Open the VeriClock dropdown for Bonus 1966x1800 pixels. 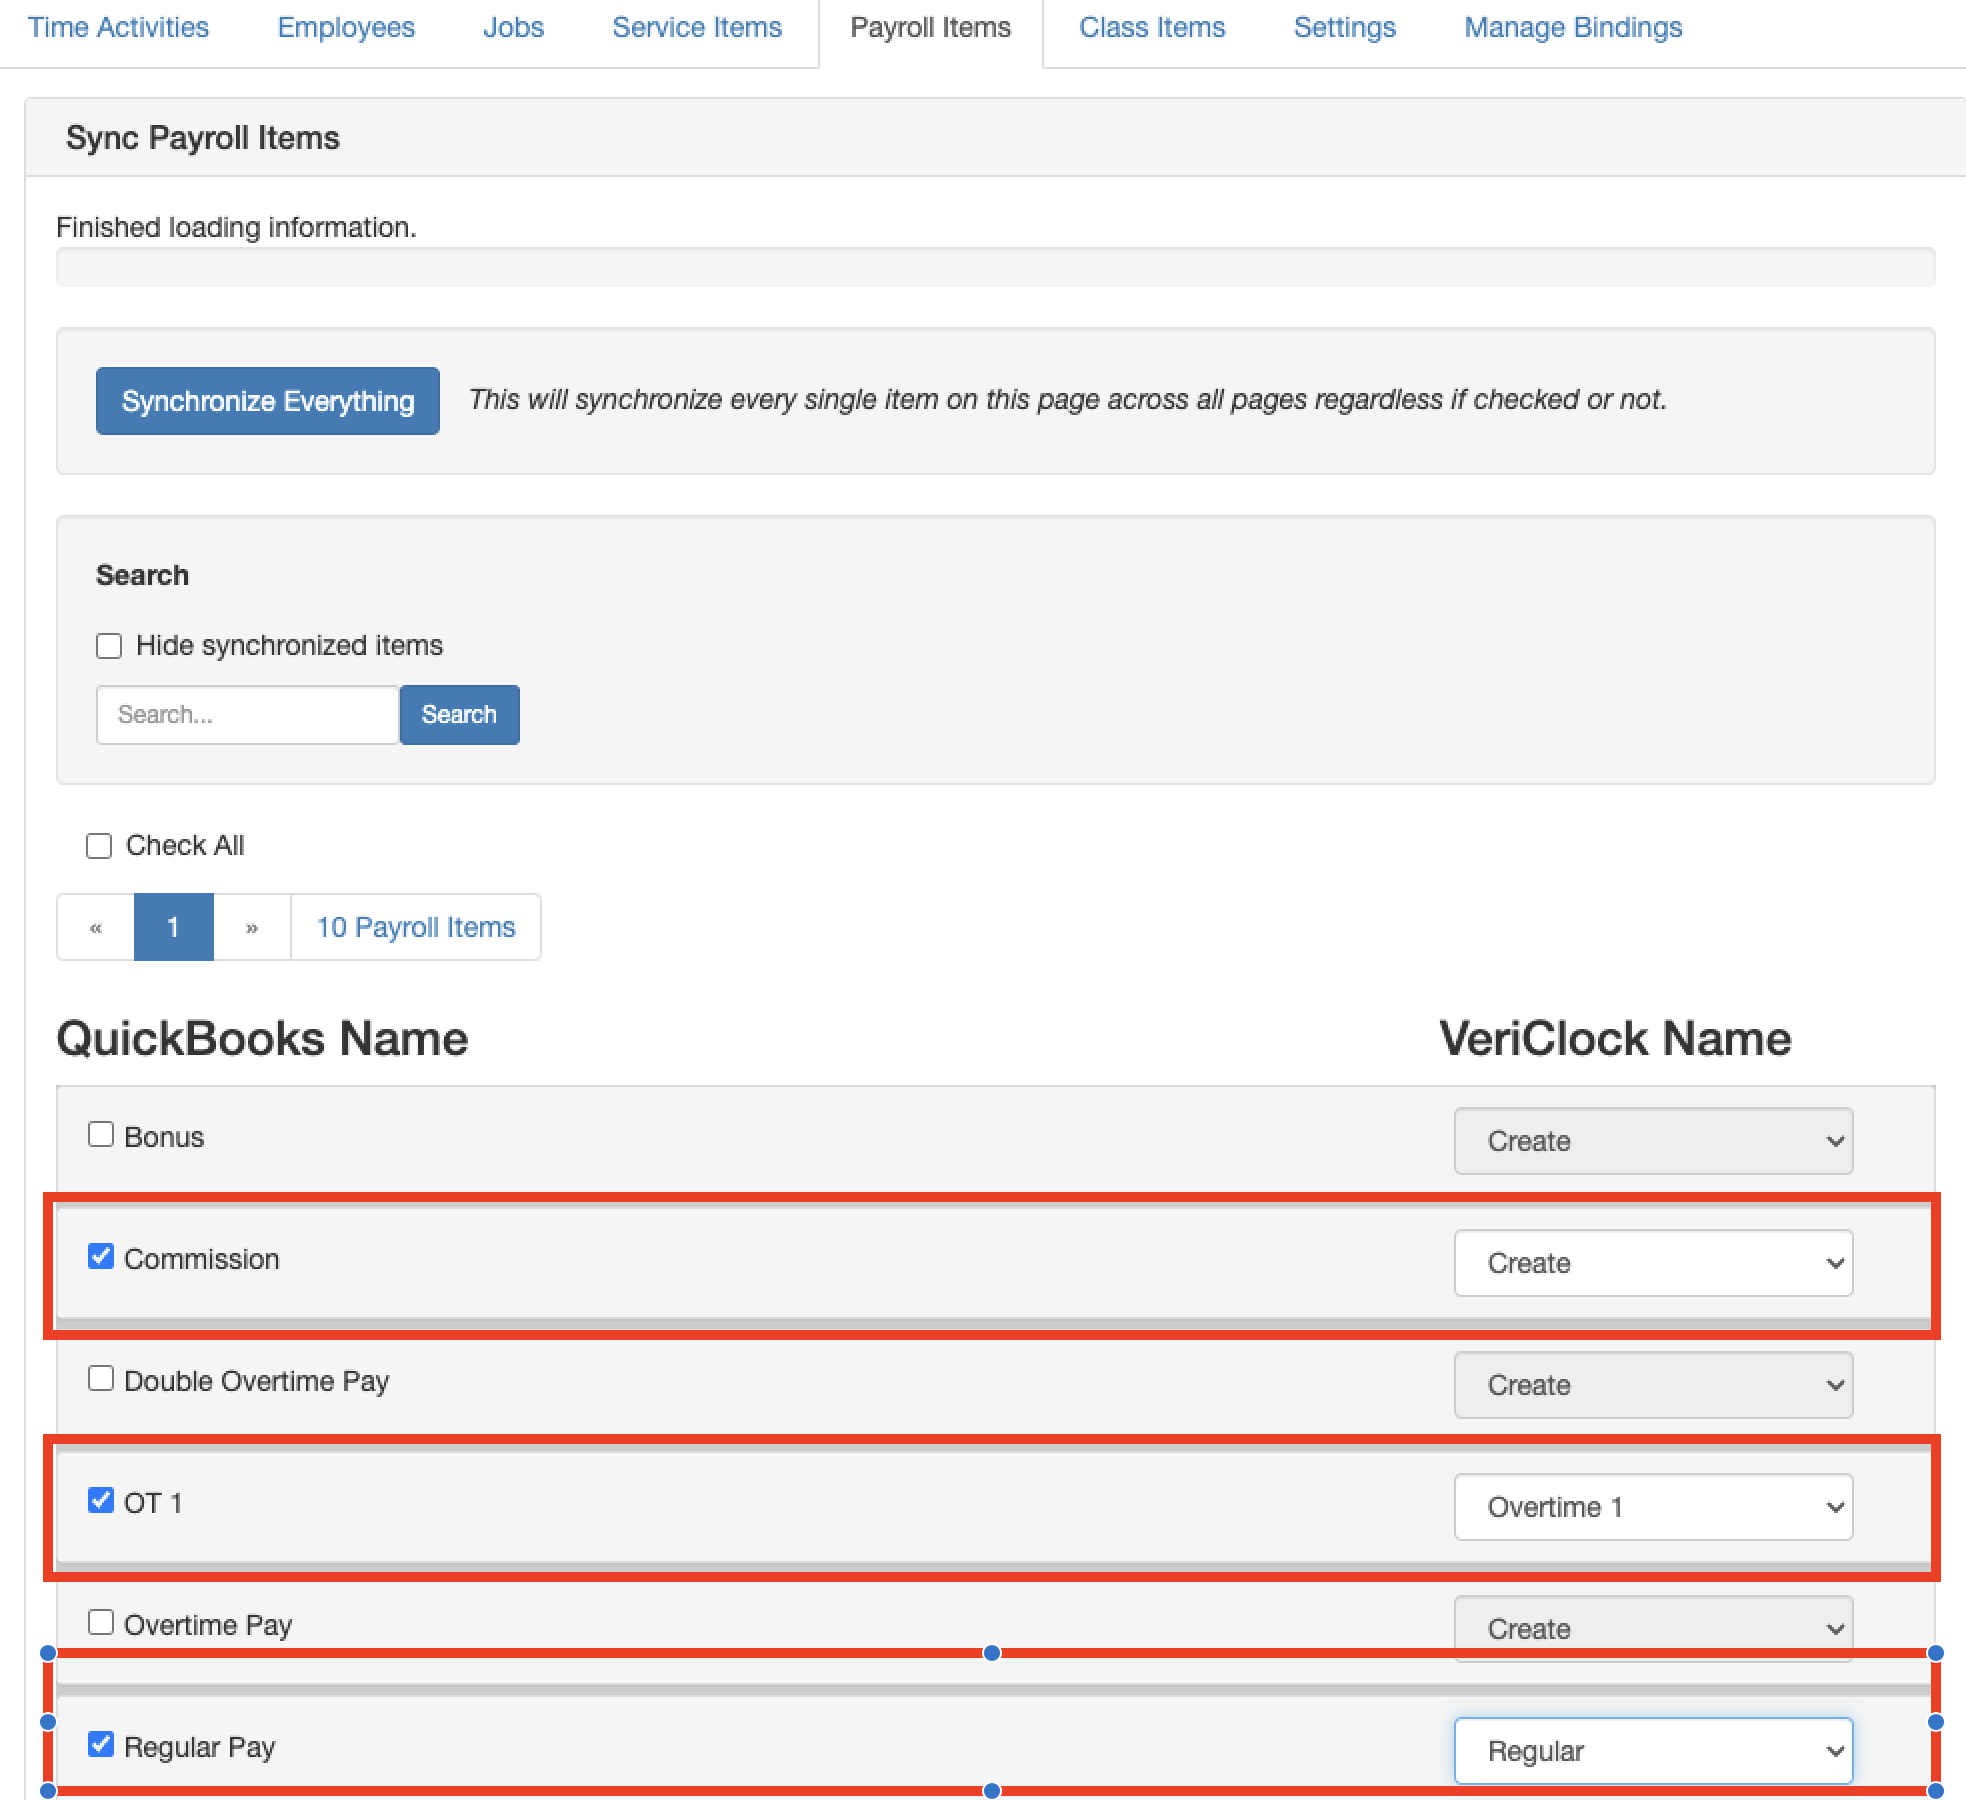pos(1652,1140)
